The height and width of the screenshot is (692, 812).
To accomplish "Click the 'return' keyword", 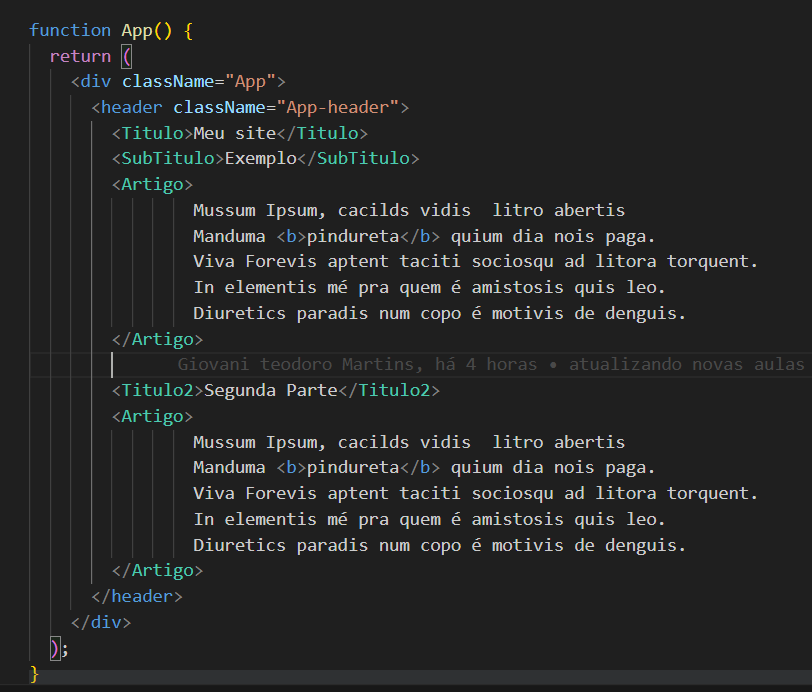I will [x=80, y=56].
